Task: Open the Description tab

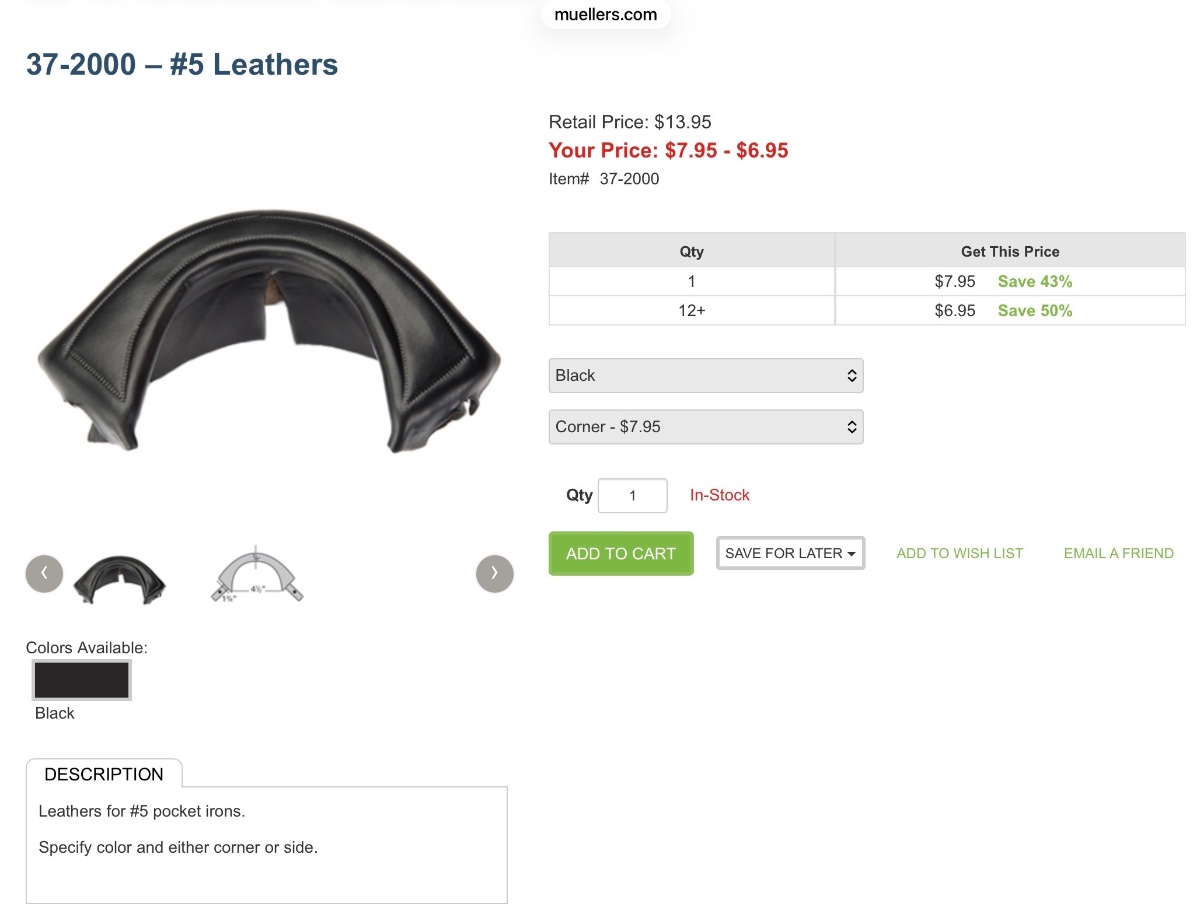Action: 104,774
